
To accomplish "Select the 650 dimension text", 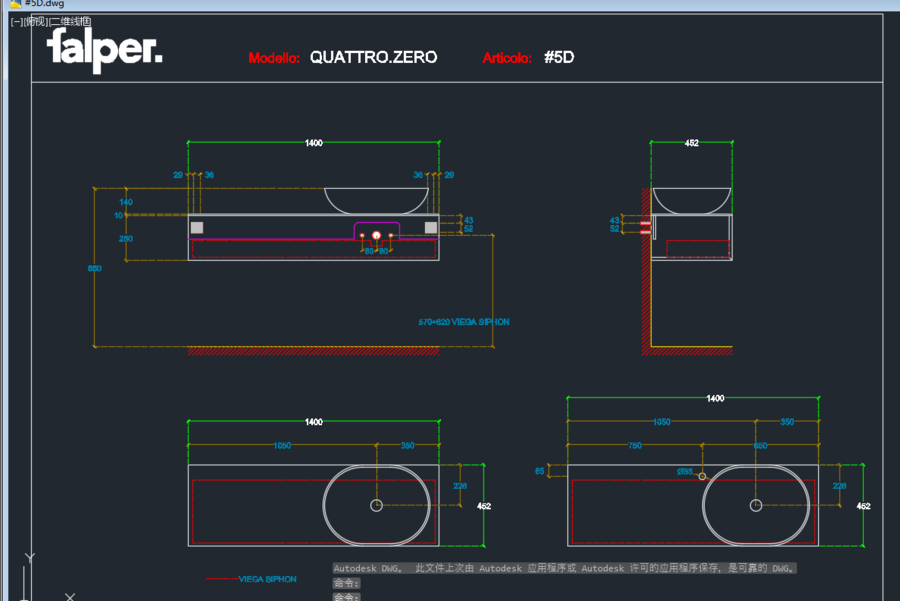I will pos(761,445).
